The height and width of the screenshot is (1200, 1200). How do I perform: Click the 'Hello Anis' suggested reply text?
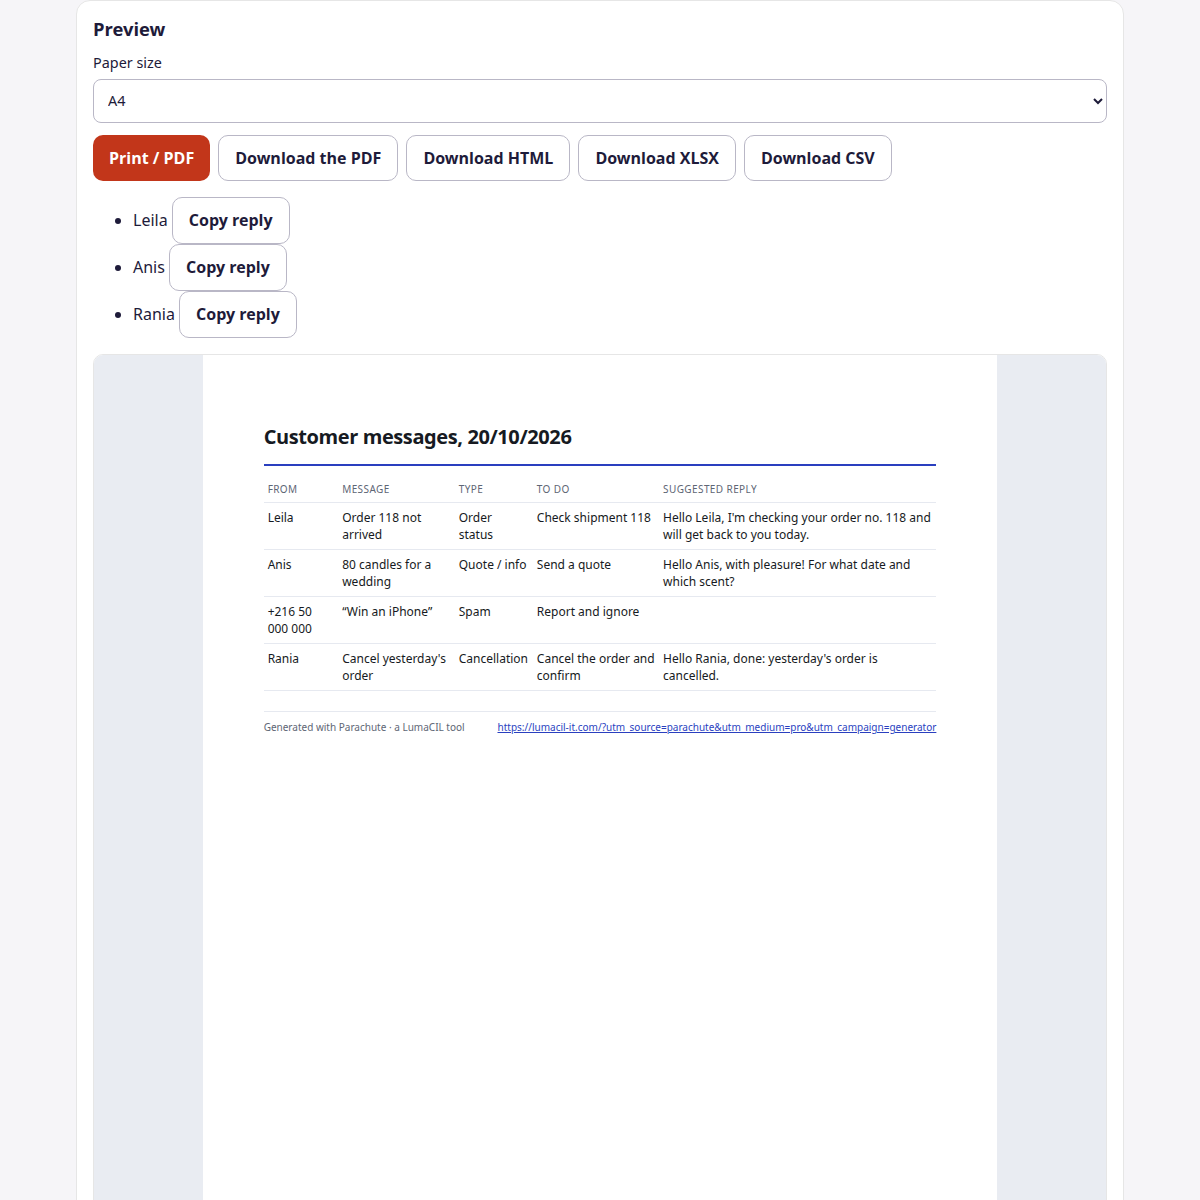pyautogui.click(x=787, y=573)
